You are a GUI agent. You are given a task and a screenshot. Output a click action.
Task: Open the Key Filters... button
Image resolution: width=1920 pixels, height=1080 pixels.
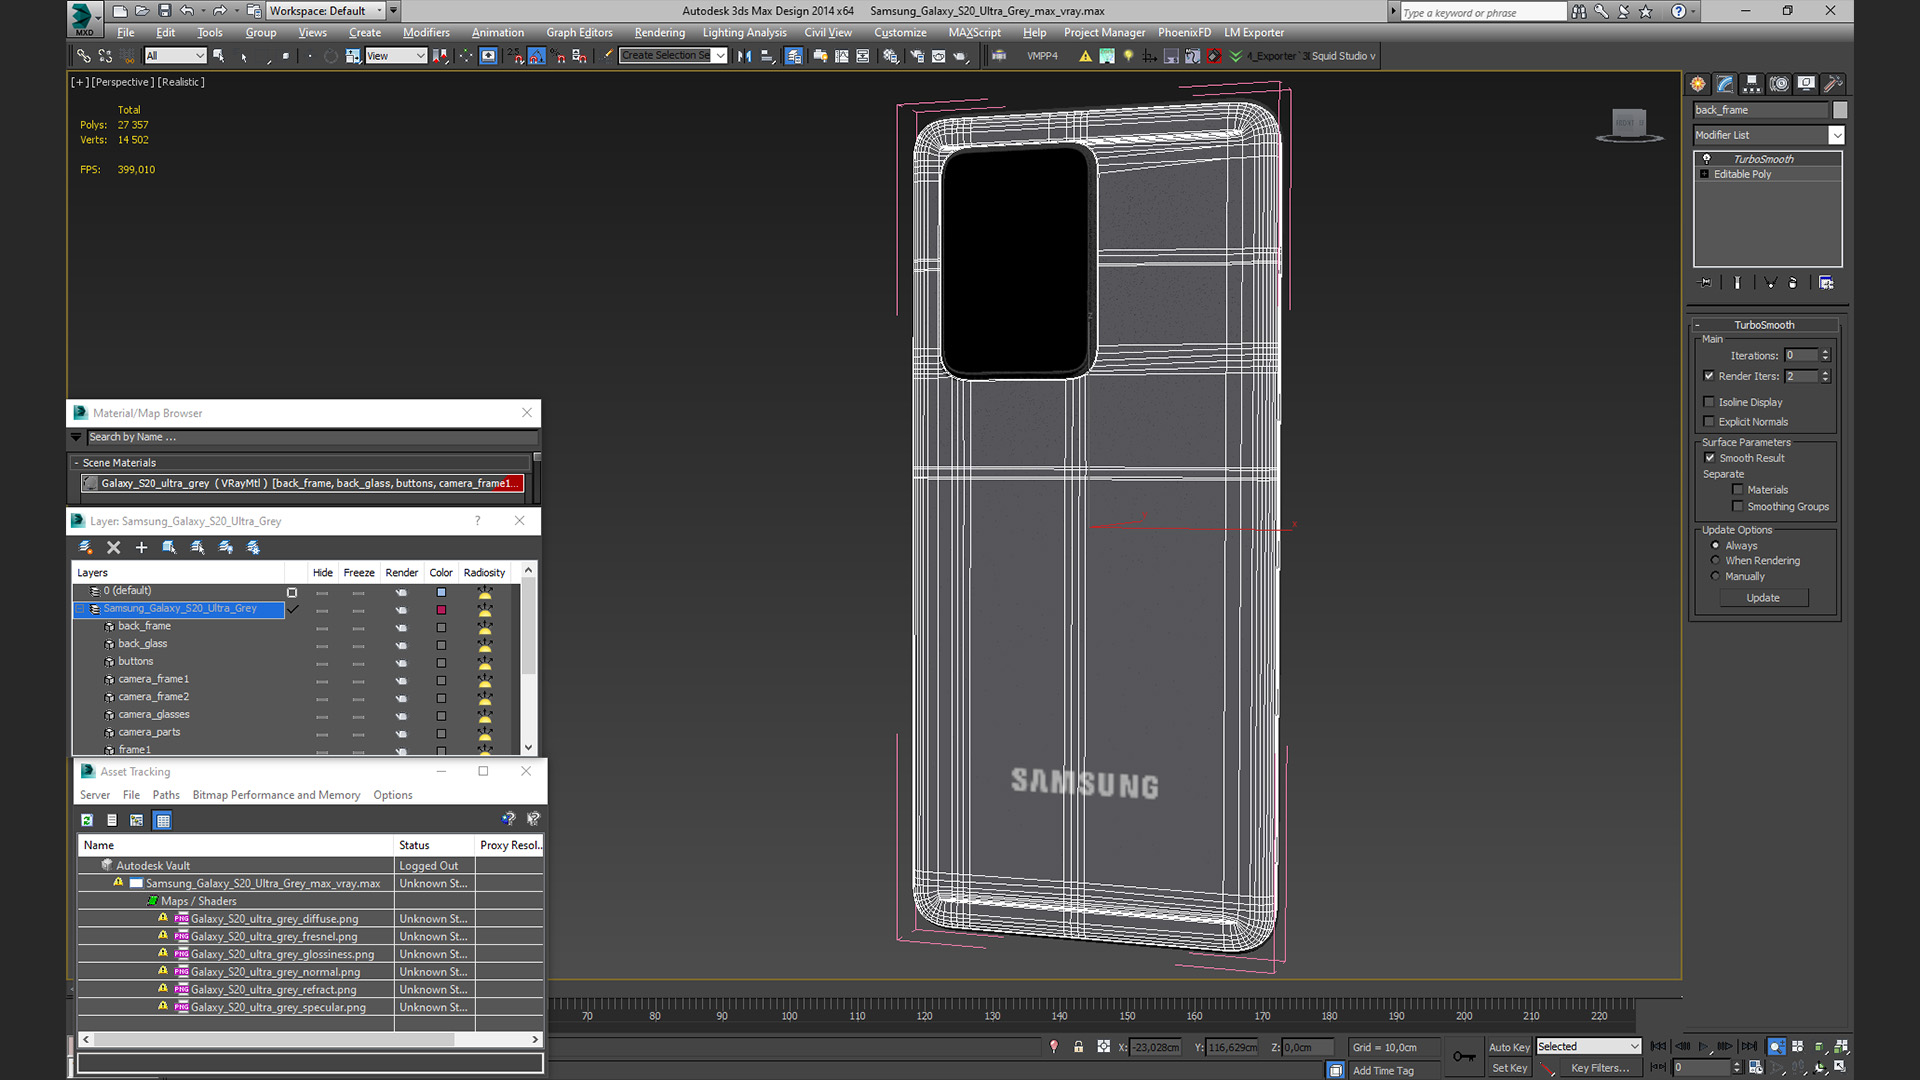pos(1600,1069)
